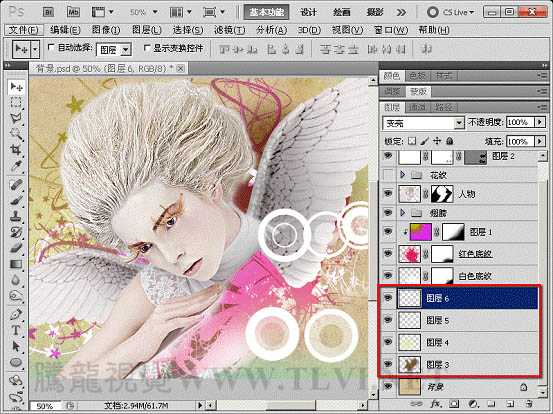
Task: Expand the 翅膀 layer group
Action: 402,213
